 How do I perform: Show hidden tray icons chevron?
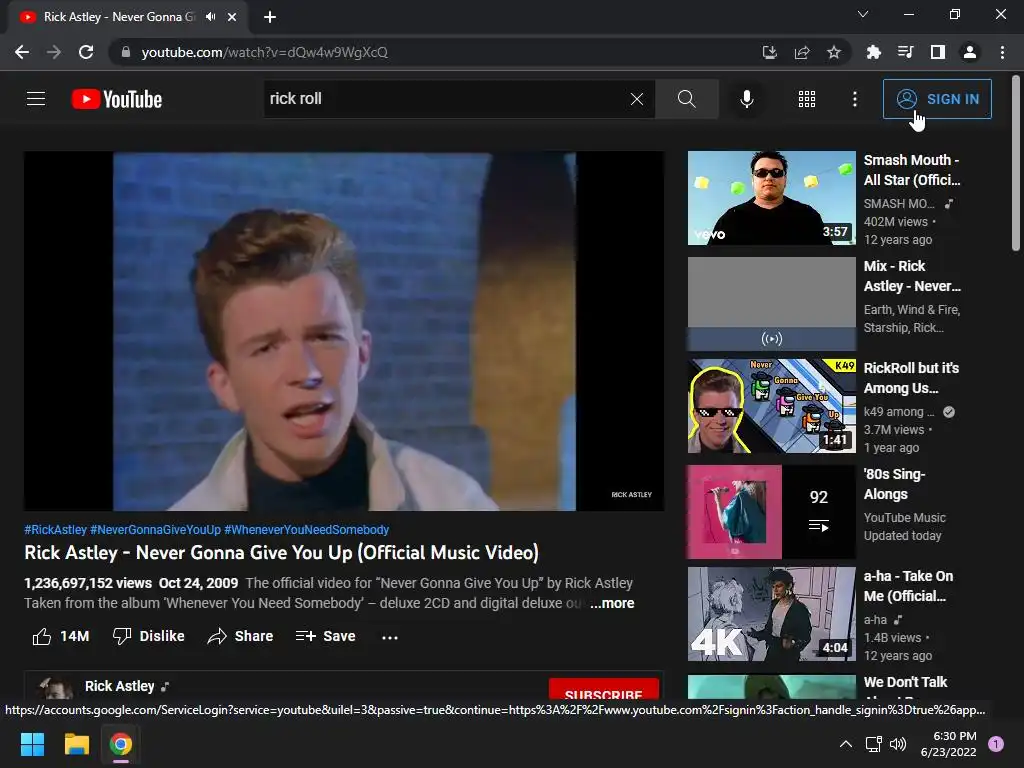[846, 744]
